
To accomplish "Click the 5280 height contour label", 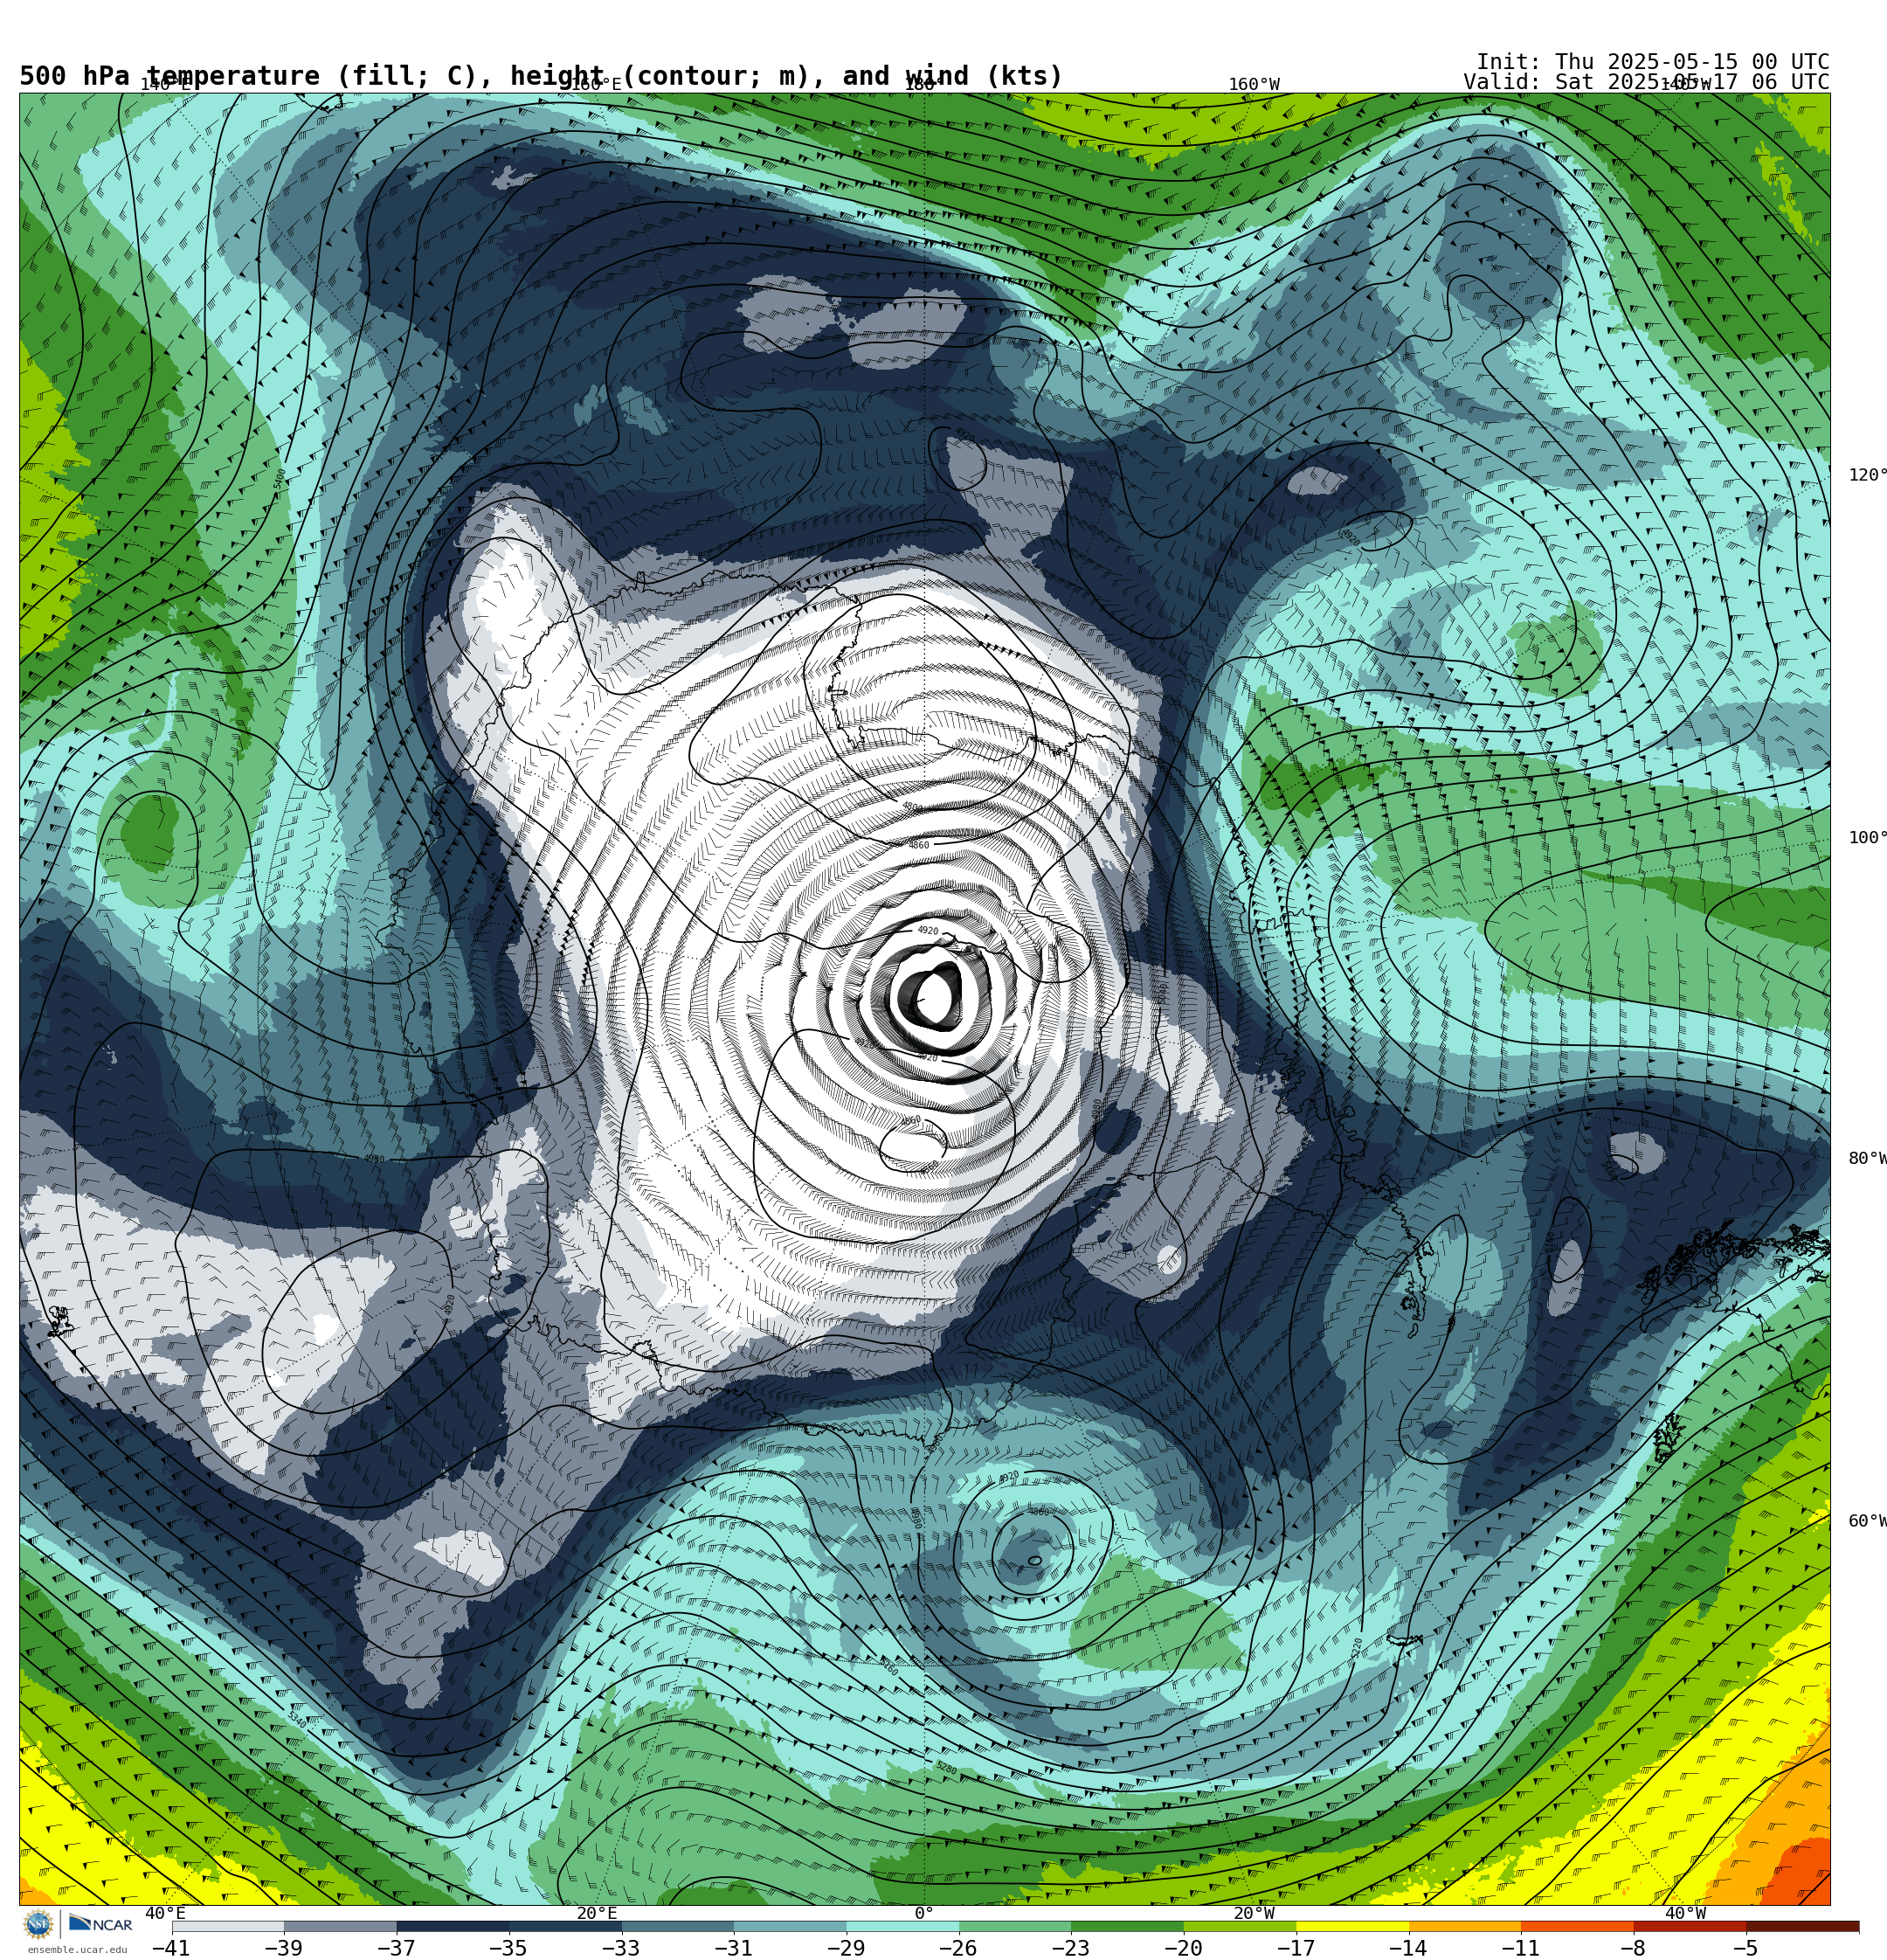I will click(946, 1768).
